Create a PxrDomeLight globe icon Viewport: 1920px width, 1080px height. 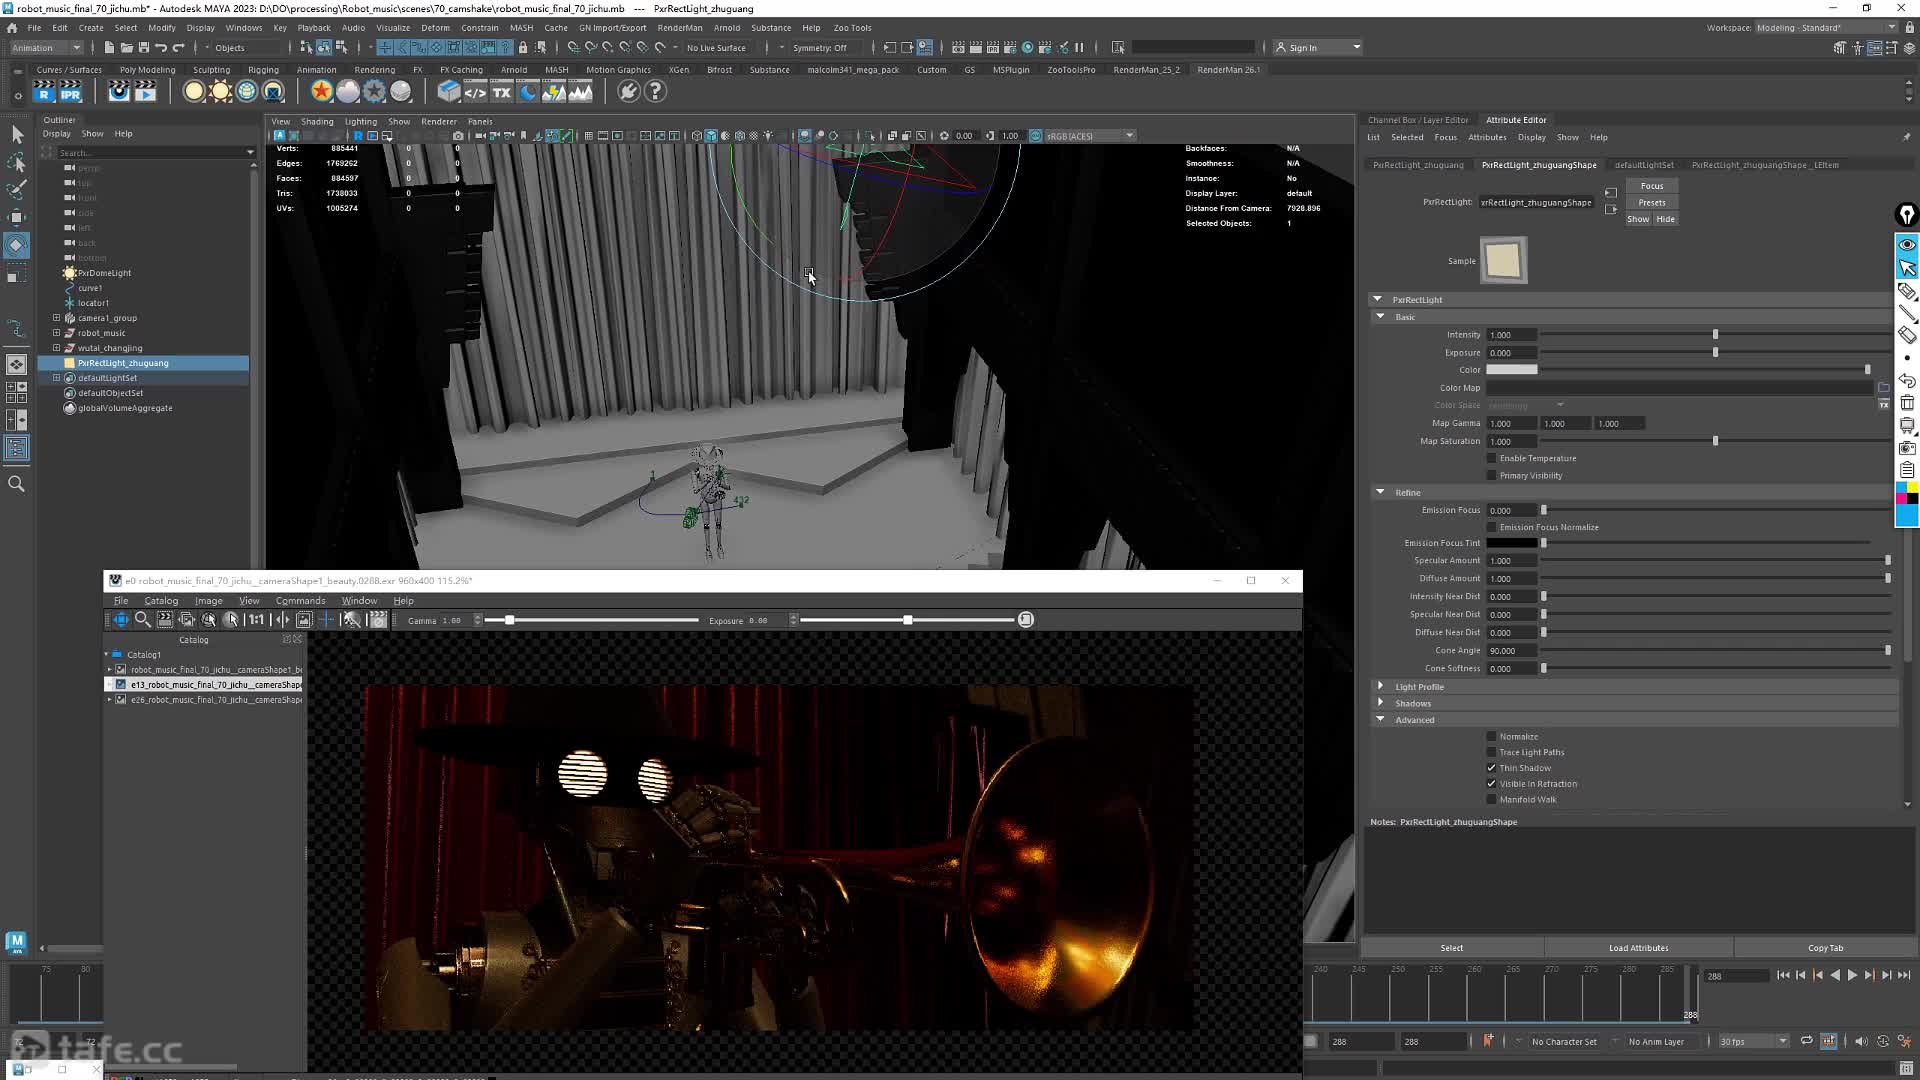pos(246,92)
